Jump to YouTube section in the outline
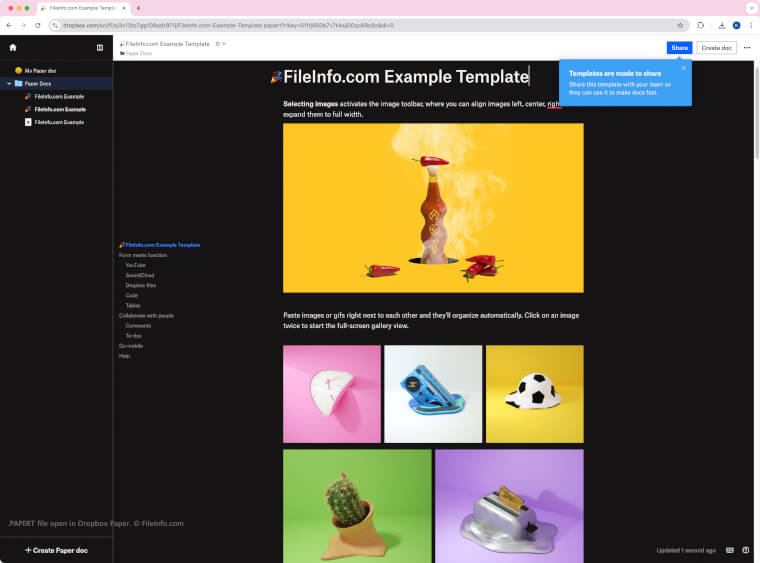 pyautogui.click(x=135, y=265)
